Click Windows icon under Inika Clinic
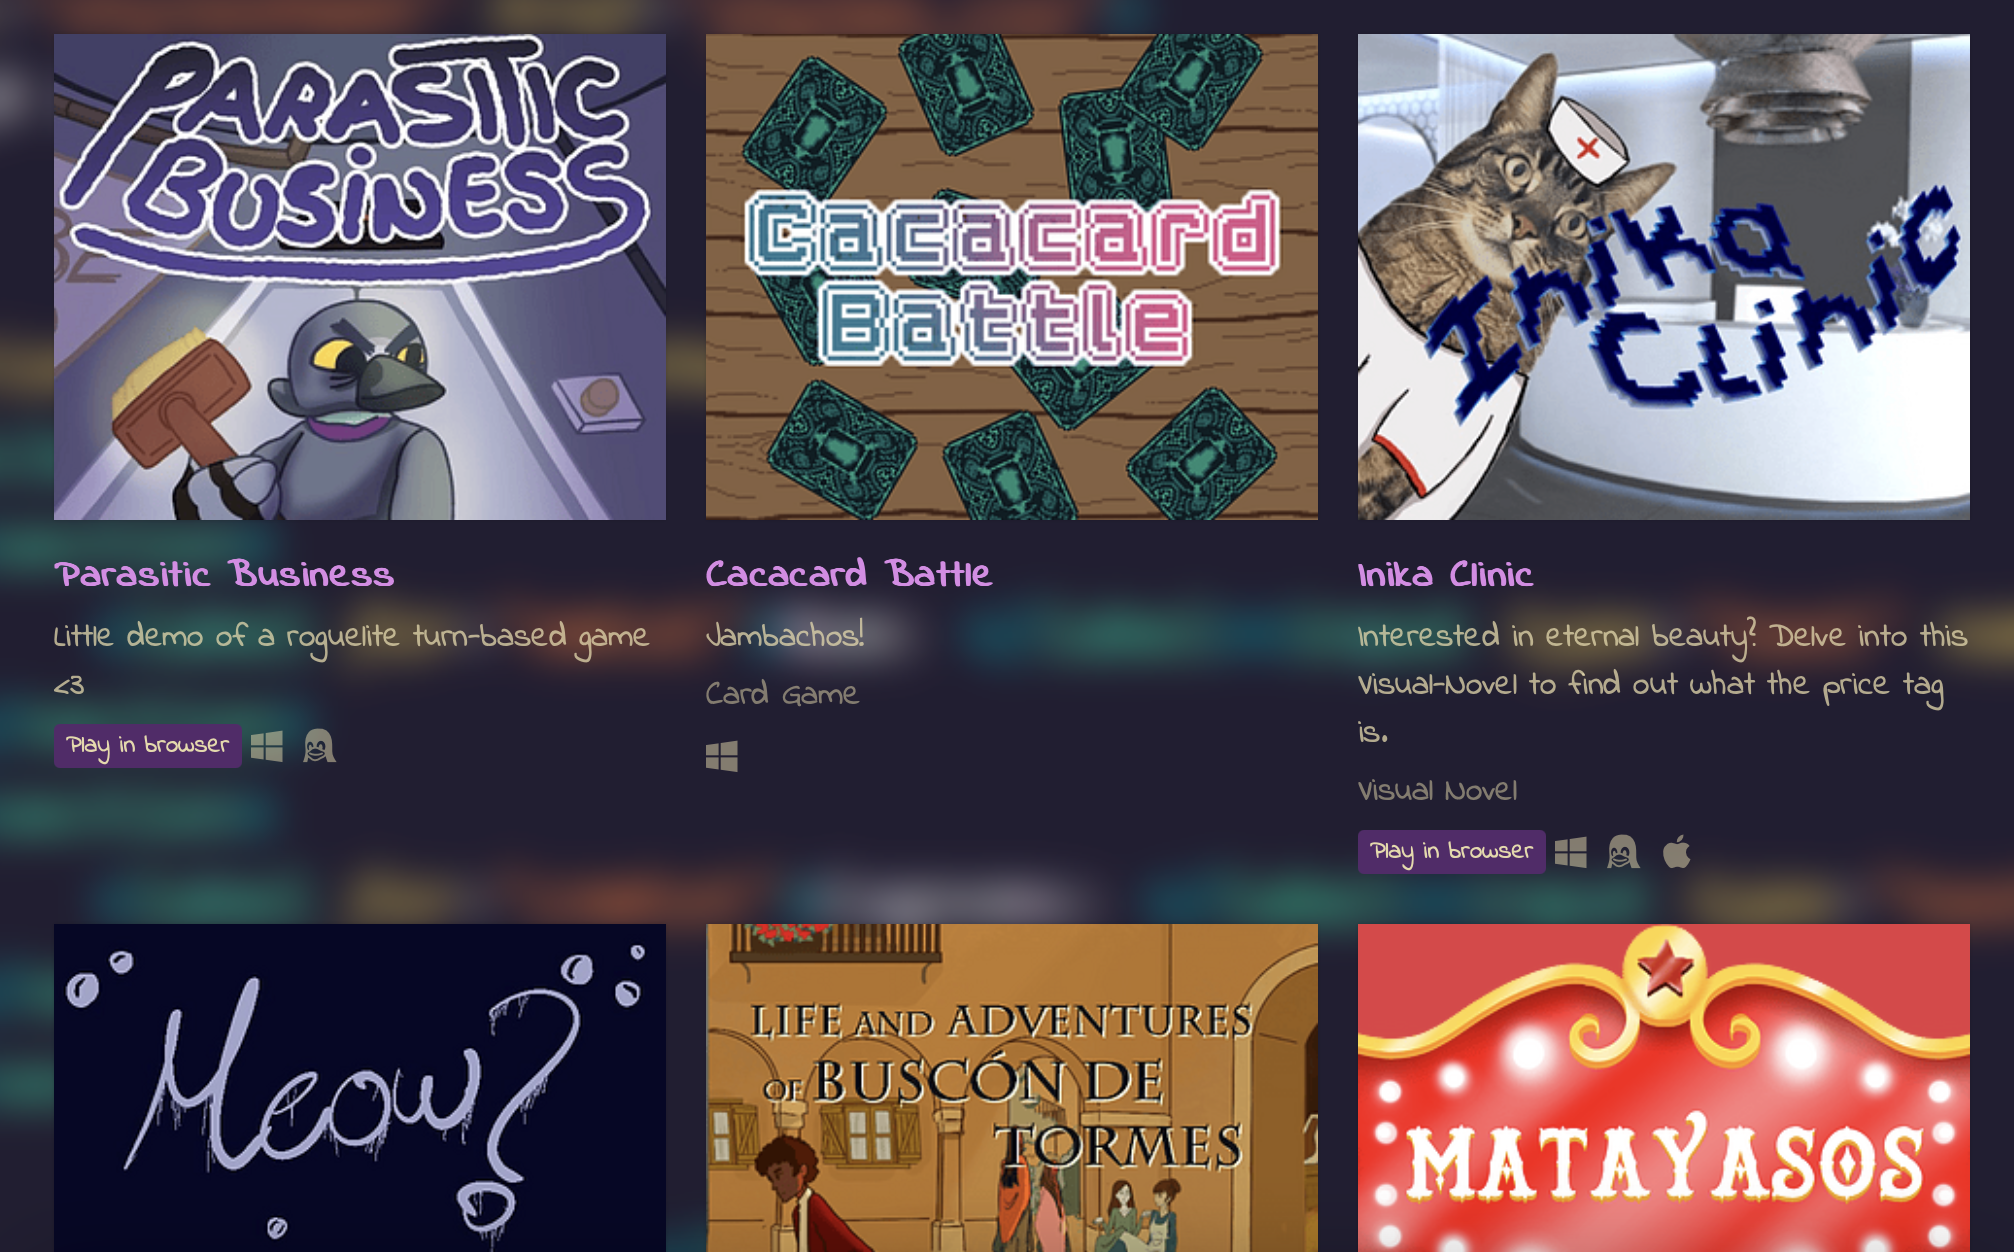The height and width of the screenshot is (1252, 2014). click(1571, 852)
